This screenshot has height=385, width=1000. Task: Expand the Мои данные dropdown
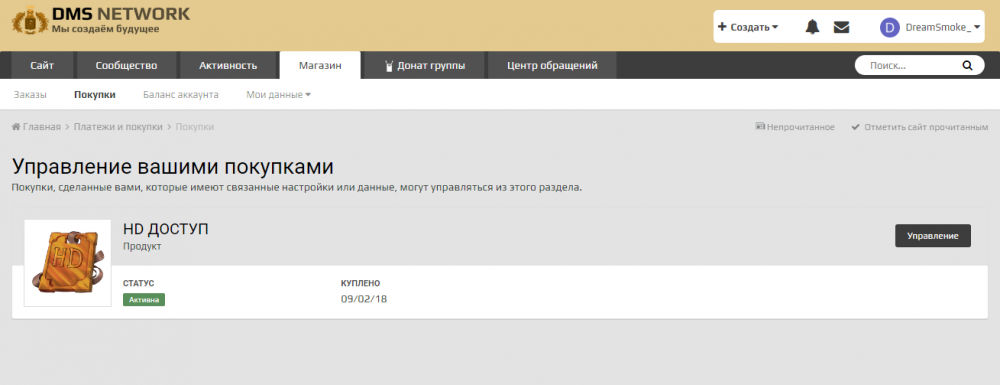coord(279,94)
